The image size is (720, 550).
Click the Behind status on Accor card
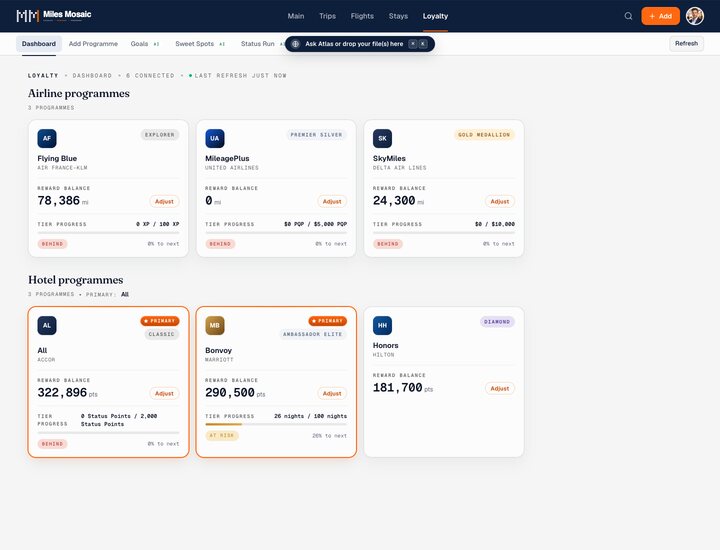click(52, 444)
